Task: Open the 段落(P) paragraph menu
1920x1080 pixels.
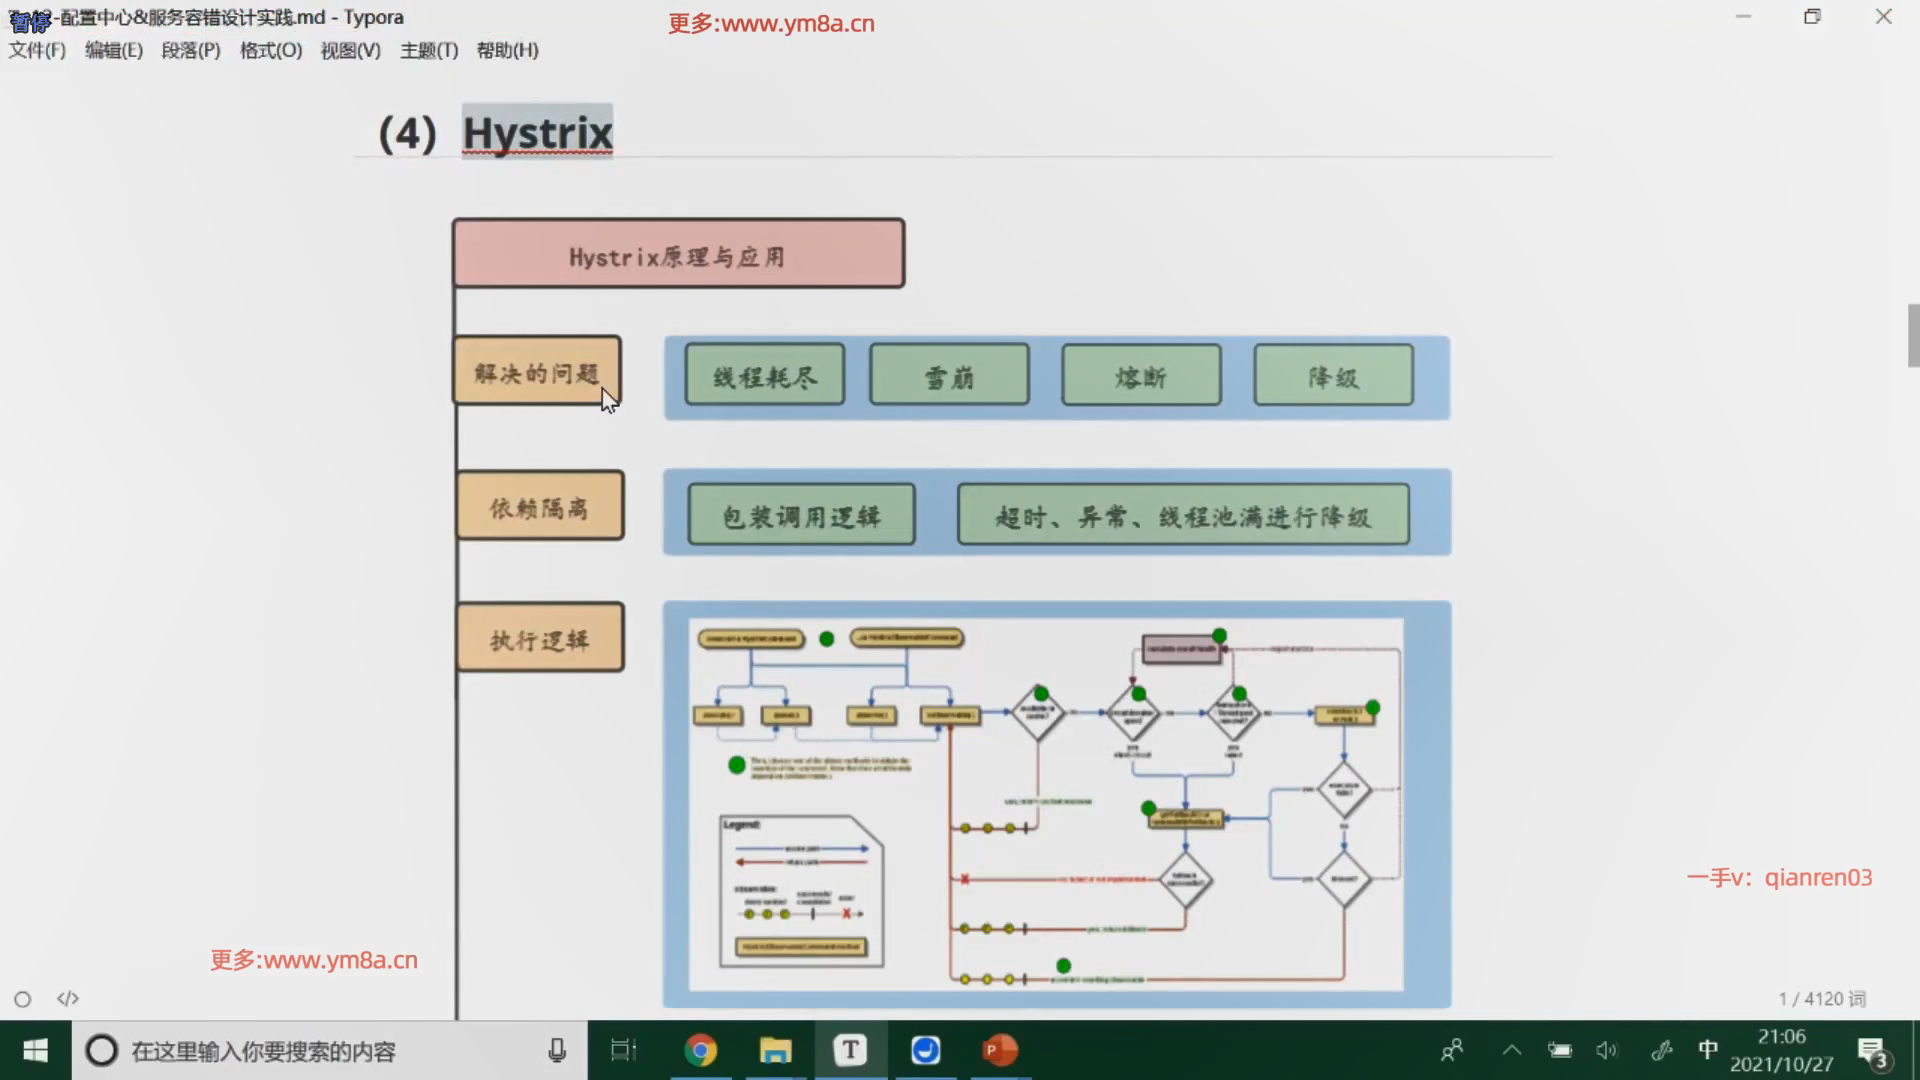Action: pyautogui.click(x=190, y=50)
